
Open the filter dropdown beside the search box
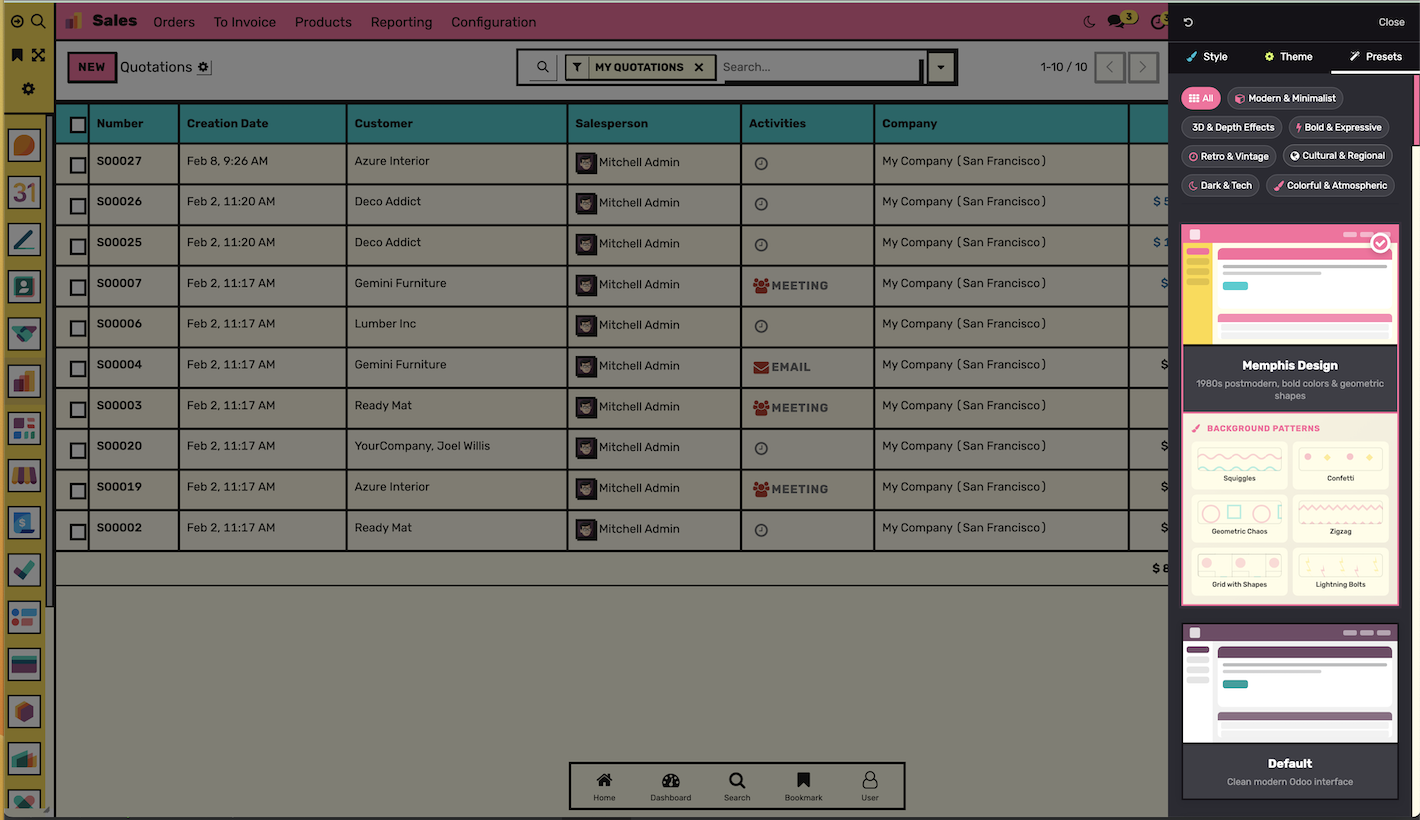[940, 67]
